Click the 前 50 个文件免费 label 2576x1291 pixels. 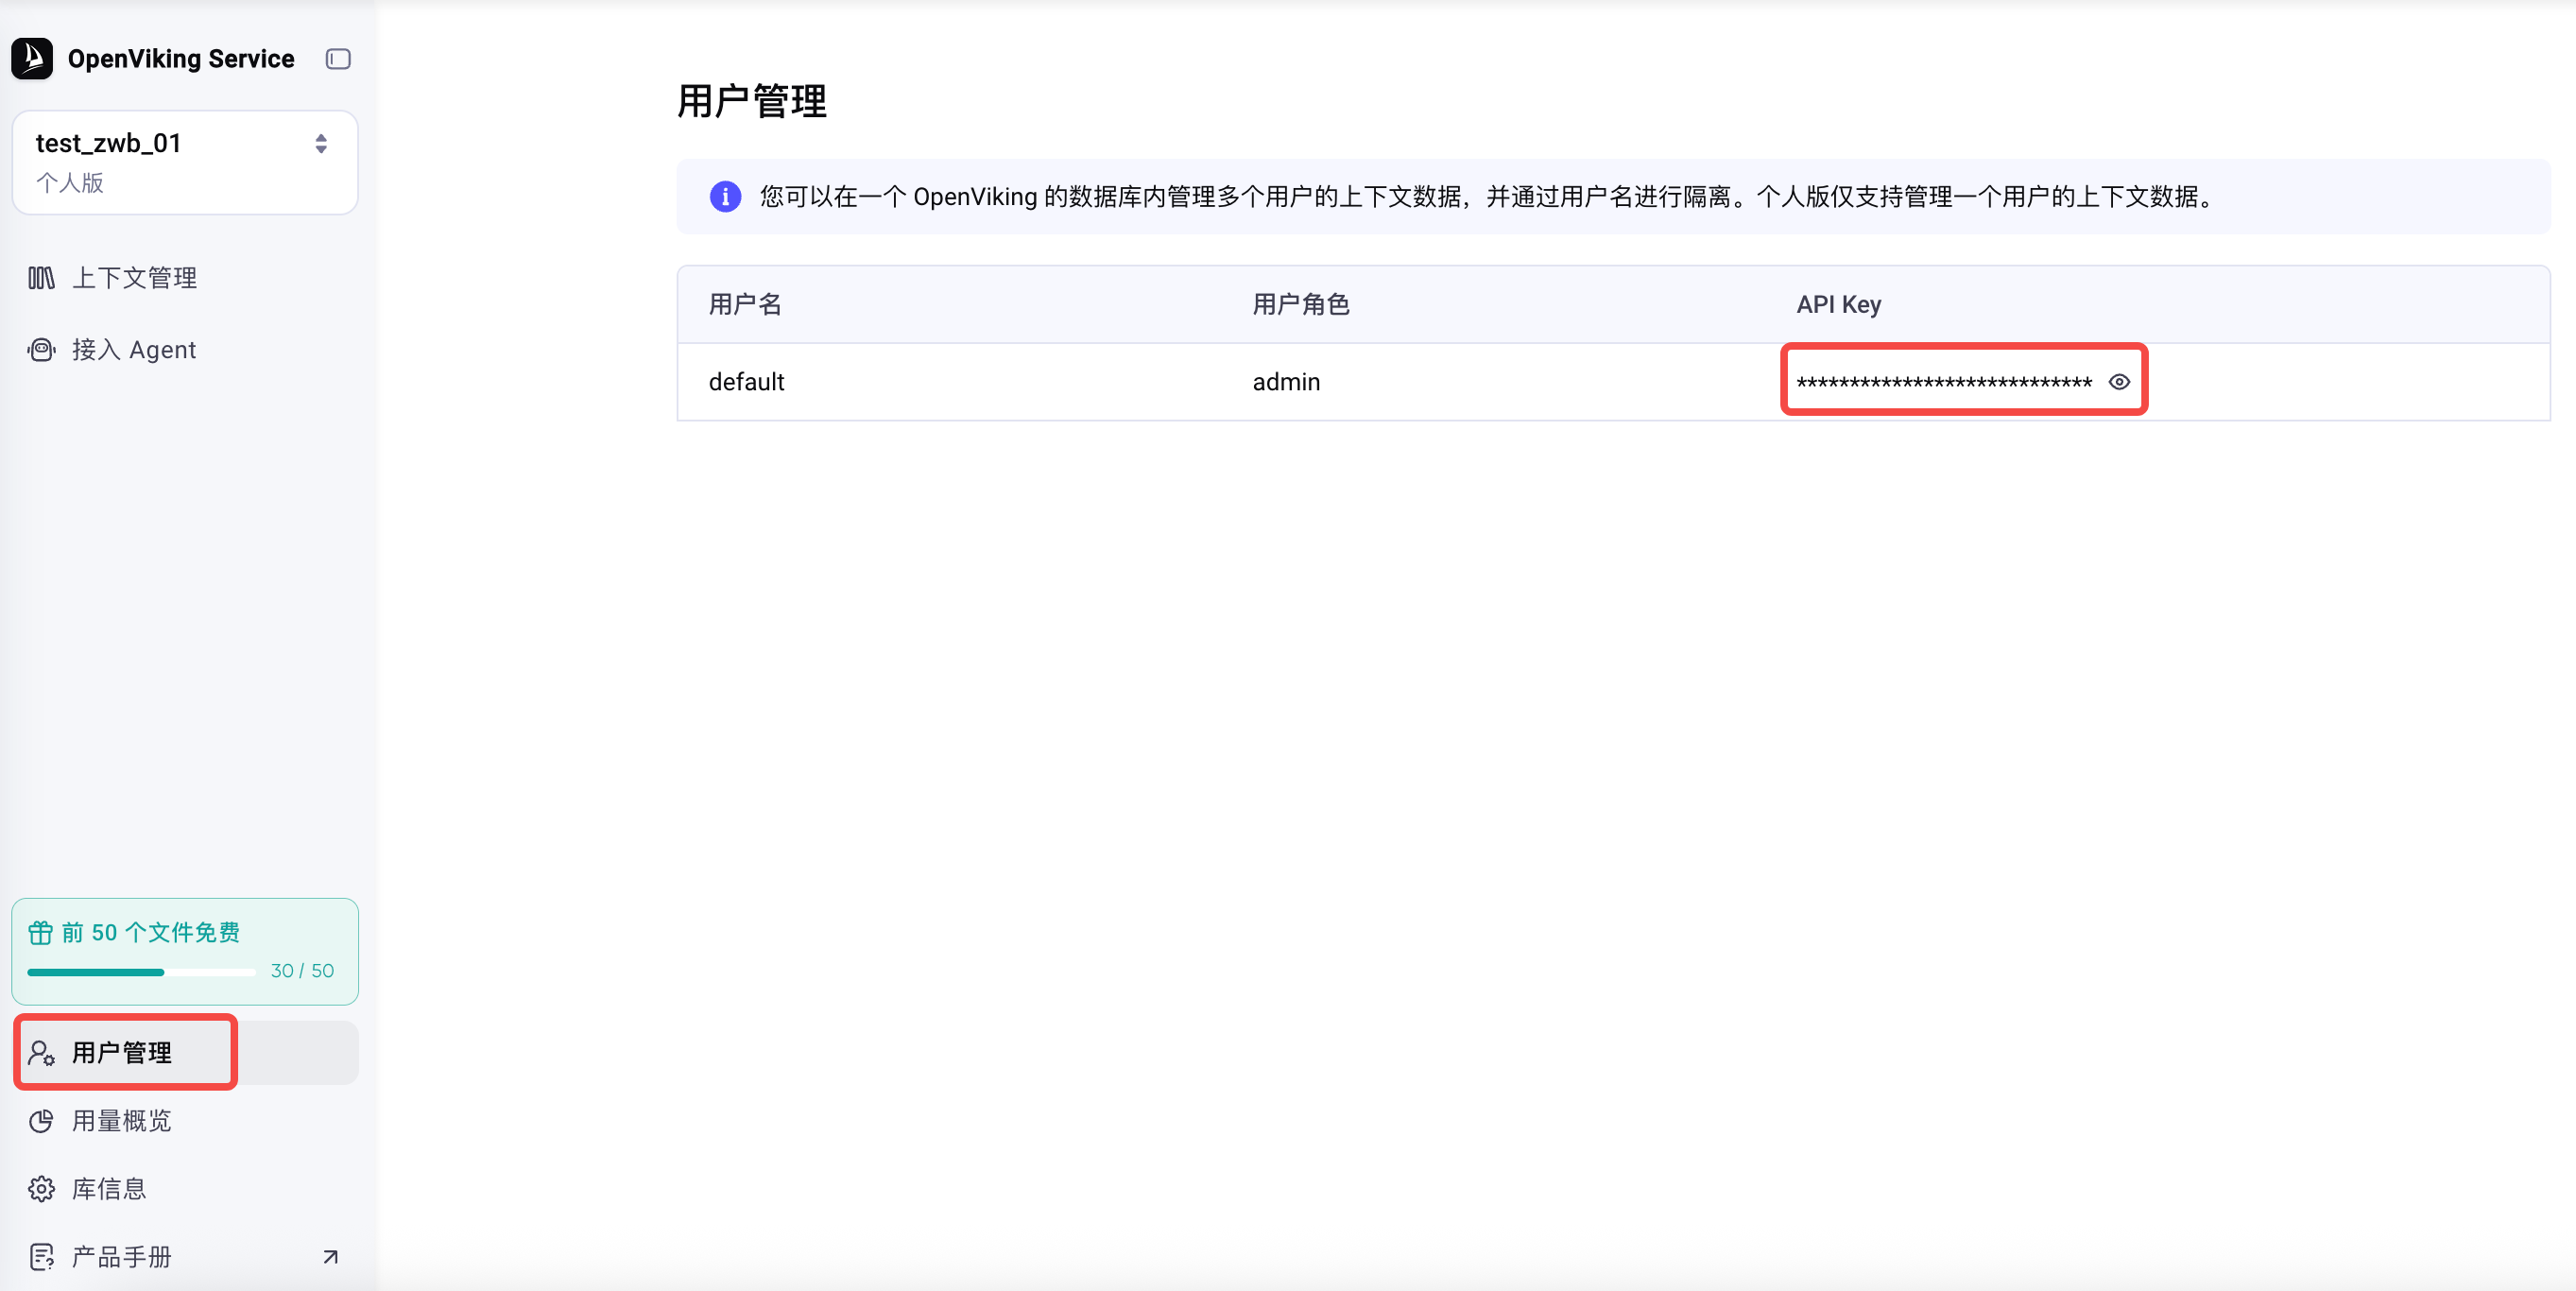151,932
